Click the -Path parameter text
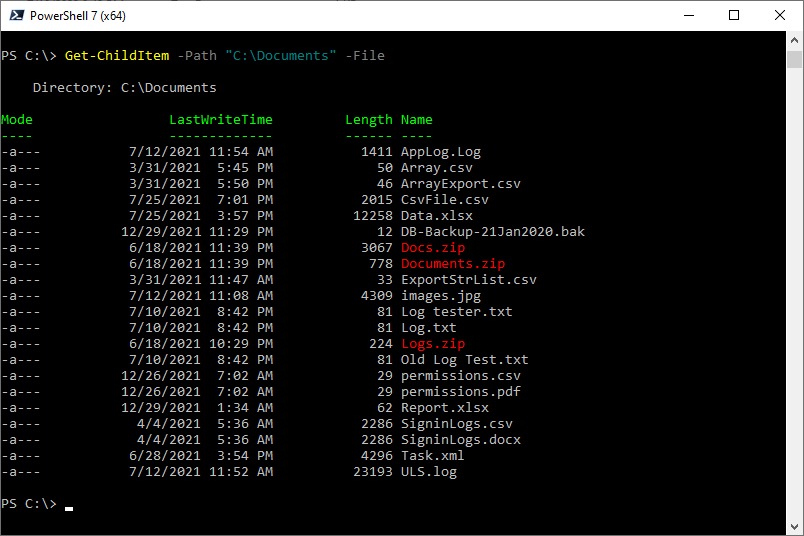804x536 pixels. point(197,55)
